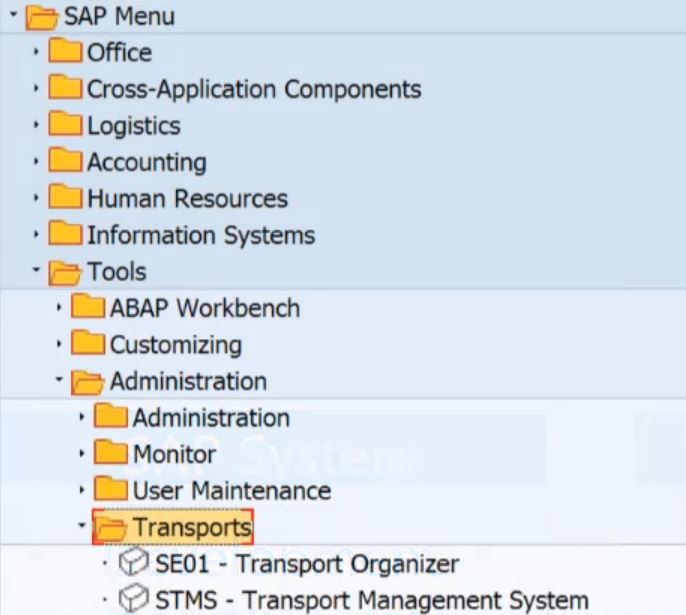Collapse the SAP Menu root node arrow

[x=13, y=15]
